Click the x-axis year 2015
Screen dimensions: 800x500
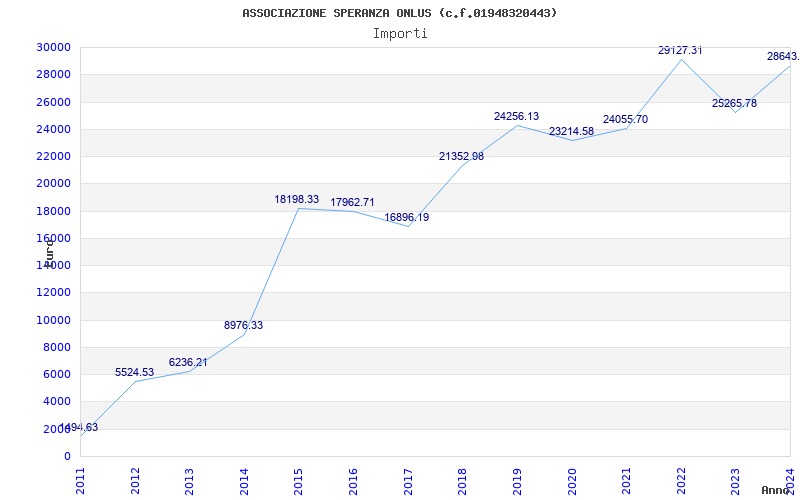coord(298,481)
